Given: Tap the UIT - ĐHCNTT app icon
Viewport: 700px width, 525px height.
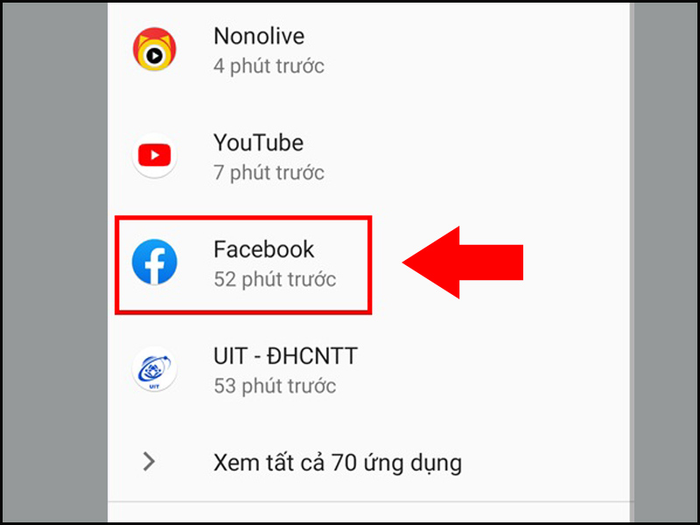Looking at the screenshot, I should click(154, 369).
